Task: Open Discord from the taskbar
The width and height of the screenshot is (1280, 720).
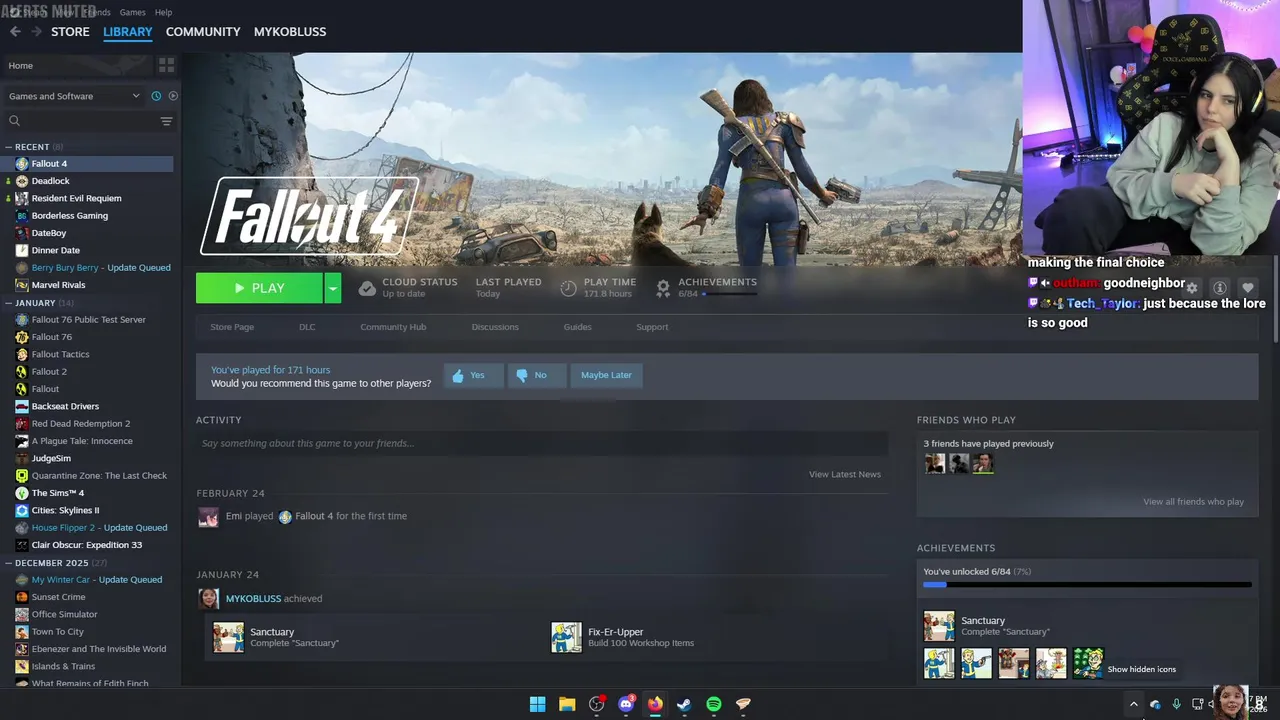Action: (x=626, y=704)
